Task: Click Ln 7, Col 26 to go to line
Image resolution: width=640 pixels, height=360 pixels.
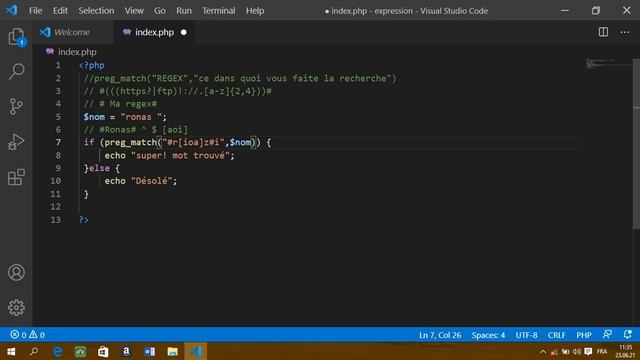Action: click(440, 335)
